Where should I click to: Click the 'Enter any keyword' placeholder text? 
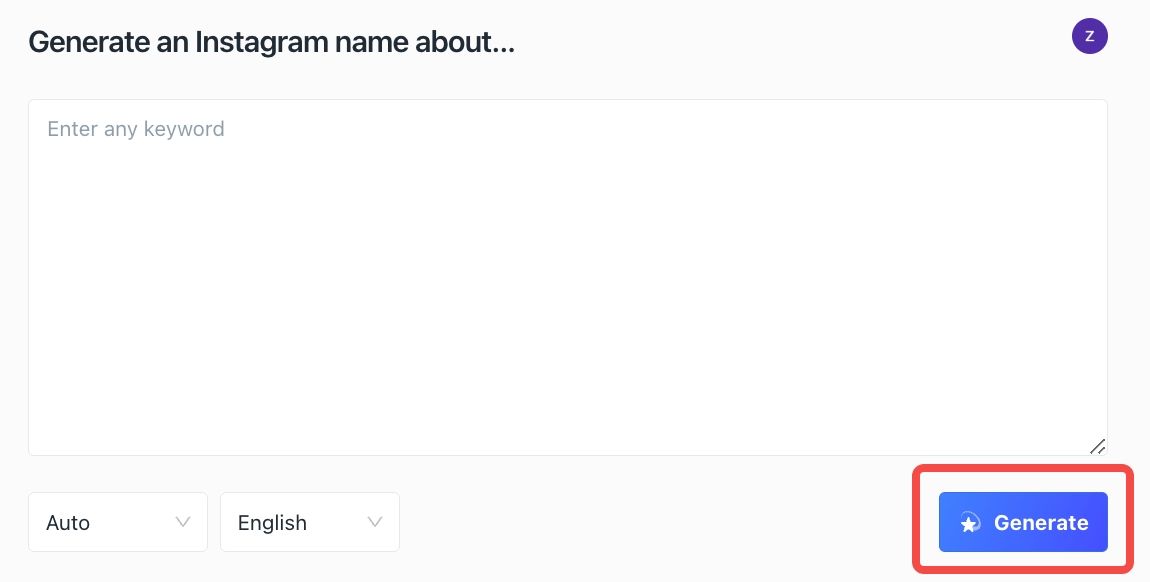136,129
